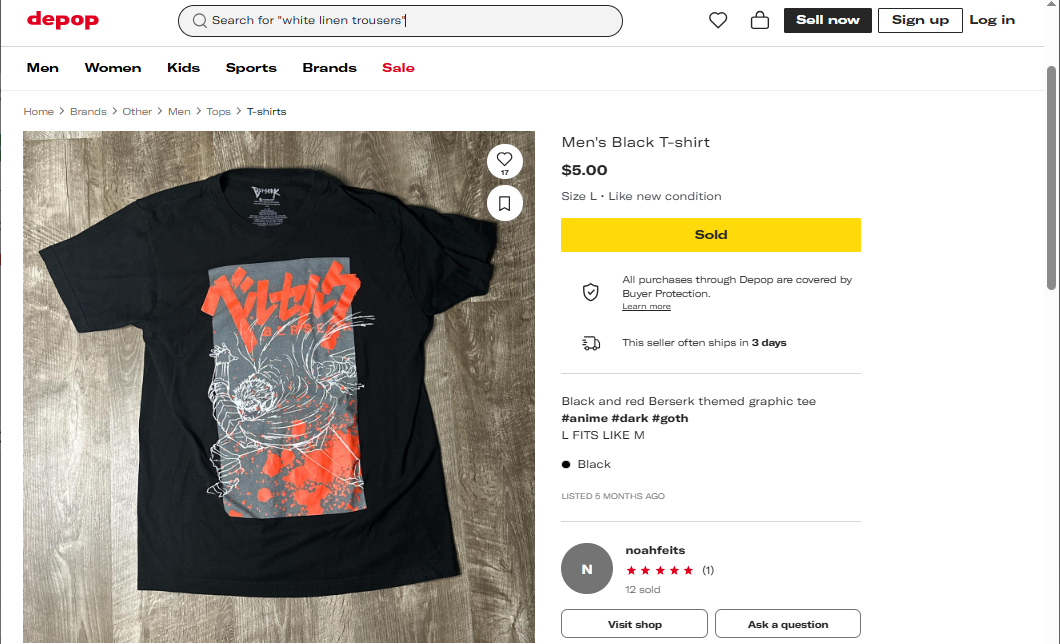Click the Learn more link
Viewport: 1060px width, 644px height.
point(646,307)
